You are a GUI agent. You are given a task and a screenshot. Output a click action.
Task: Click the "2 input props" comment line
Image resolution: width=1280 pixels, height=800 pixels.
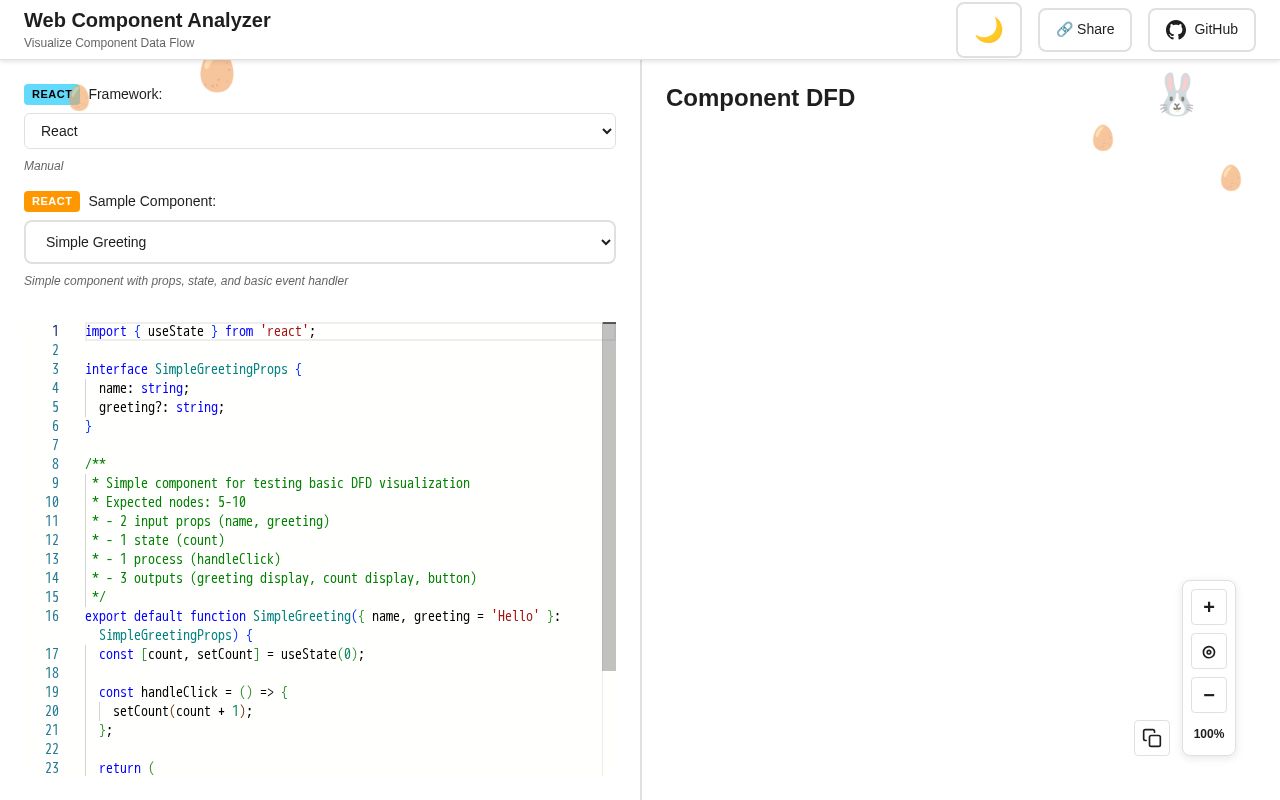tap(211, 521)
